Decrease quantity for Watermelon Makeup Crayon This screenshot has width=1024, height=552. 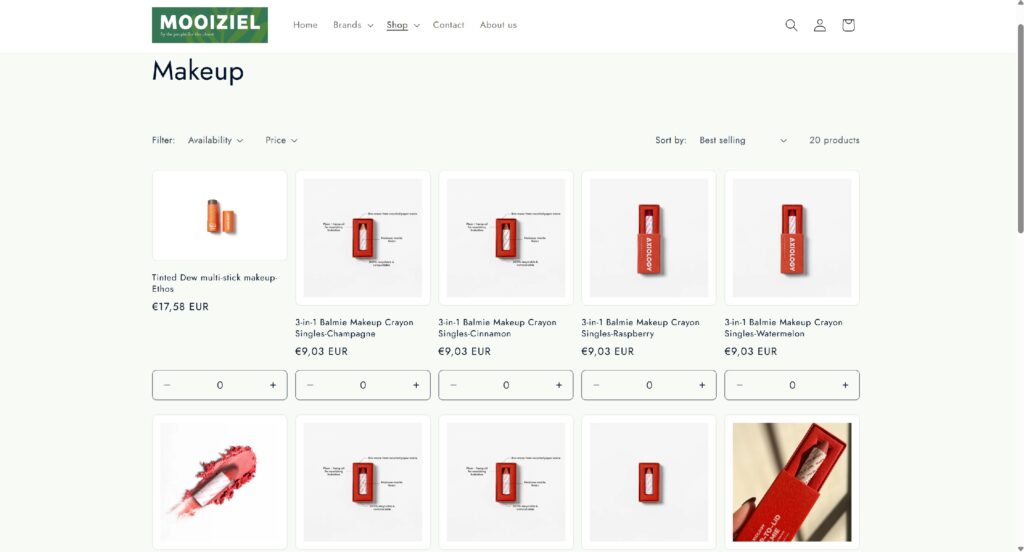(x=739, y=385)
